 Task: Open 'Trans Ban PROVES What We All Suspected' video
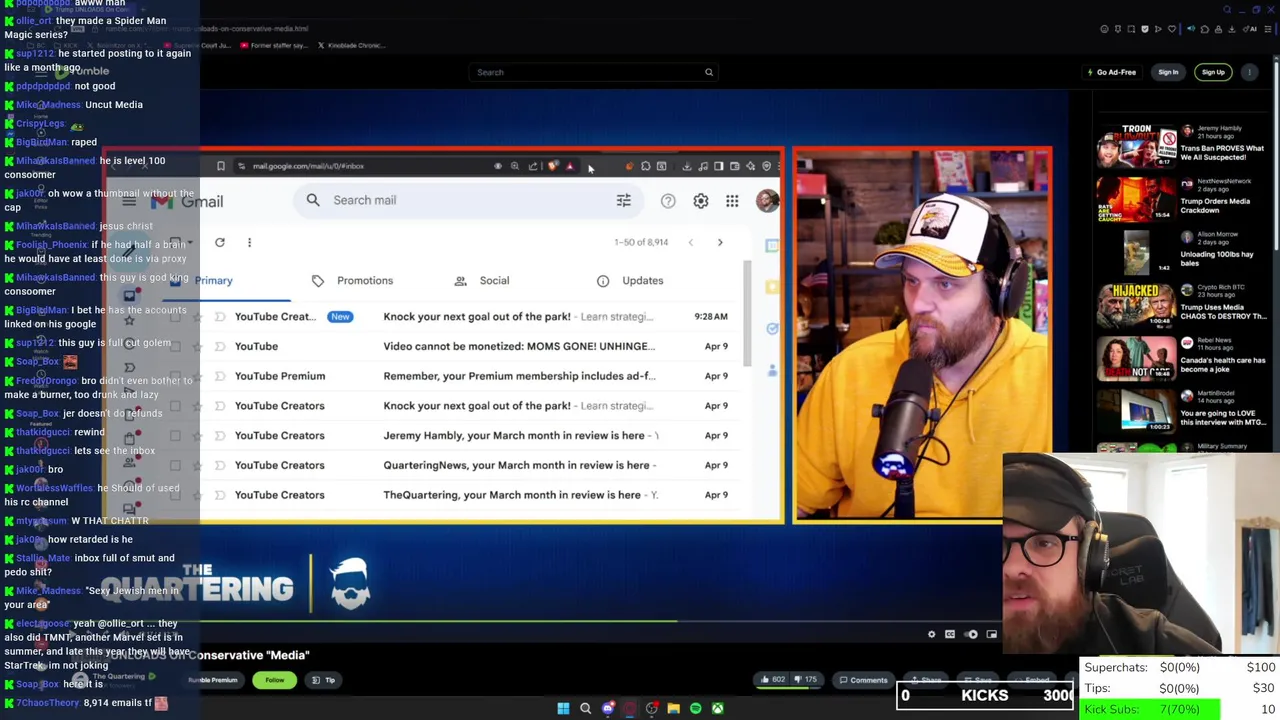[1181, 146]
